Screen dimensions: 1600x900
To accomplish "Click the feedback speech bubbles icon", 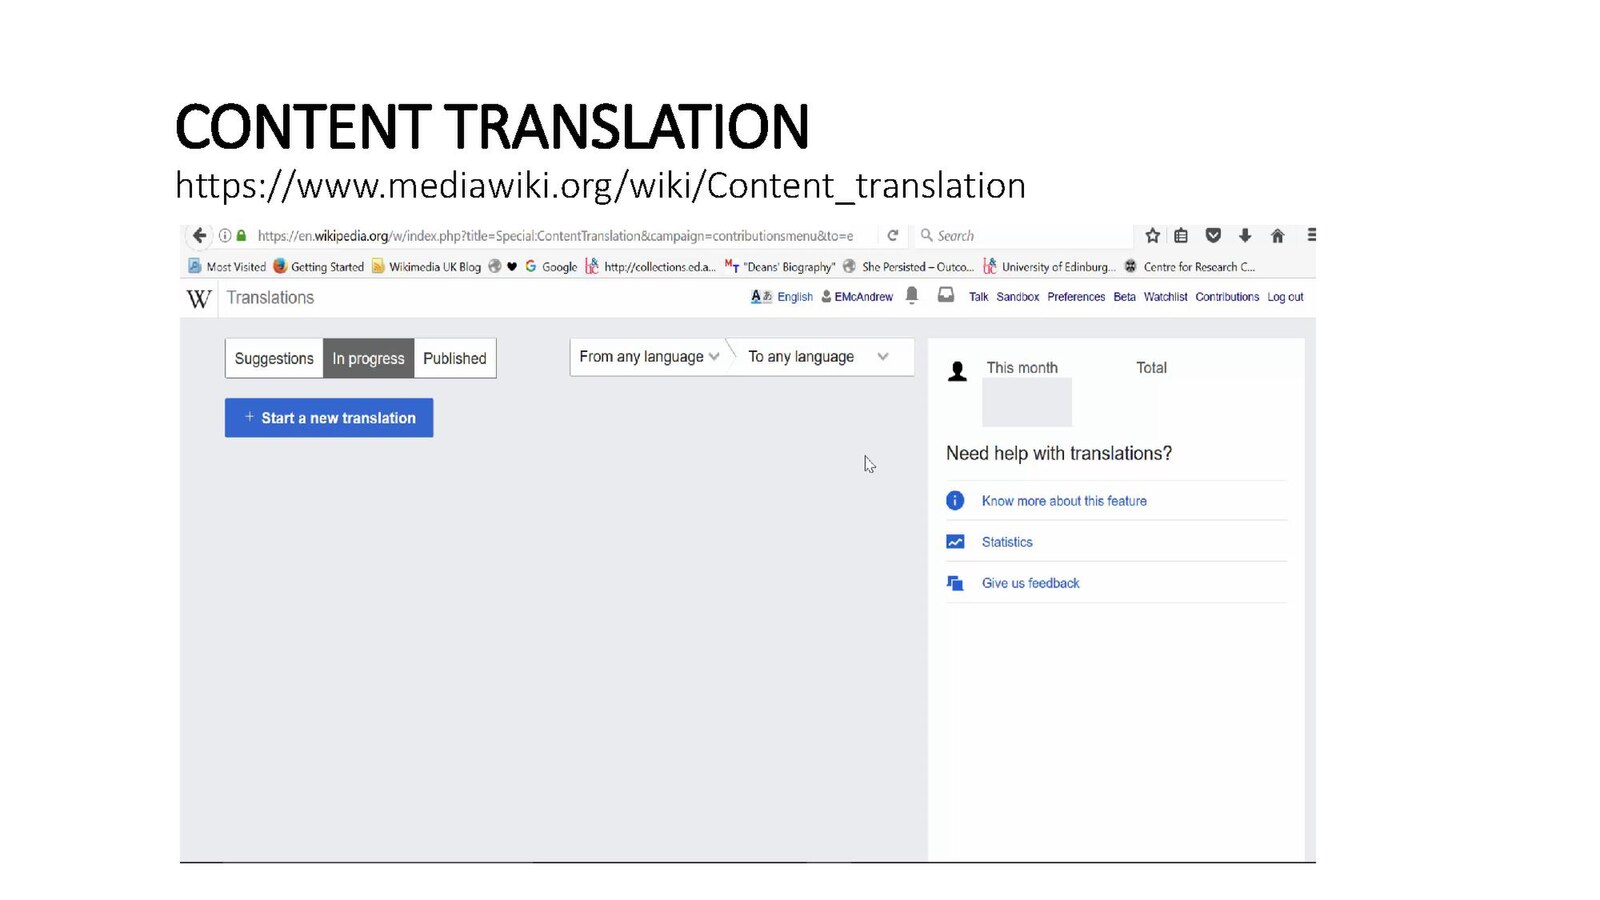I will point(955,583).
